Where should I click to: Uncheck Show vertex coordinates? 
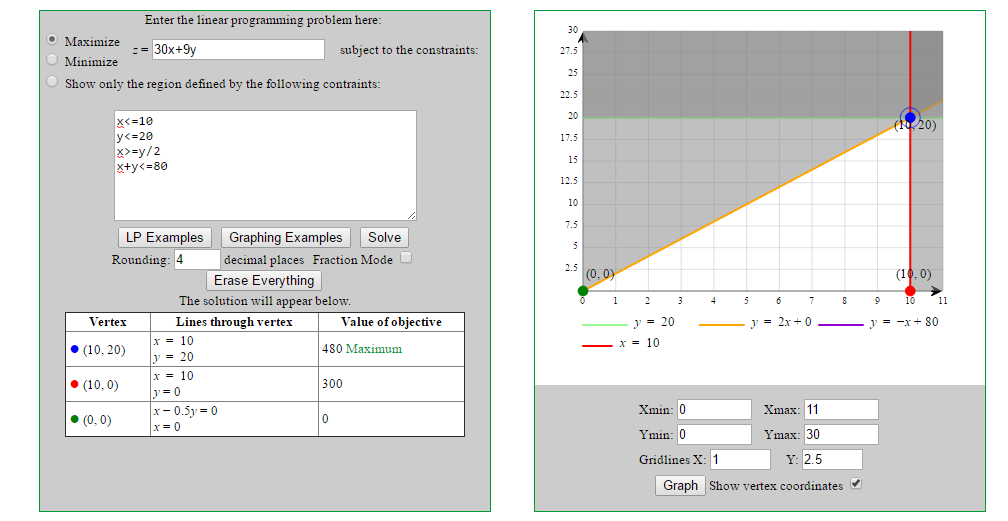pos(855,484)
